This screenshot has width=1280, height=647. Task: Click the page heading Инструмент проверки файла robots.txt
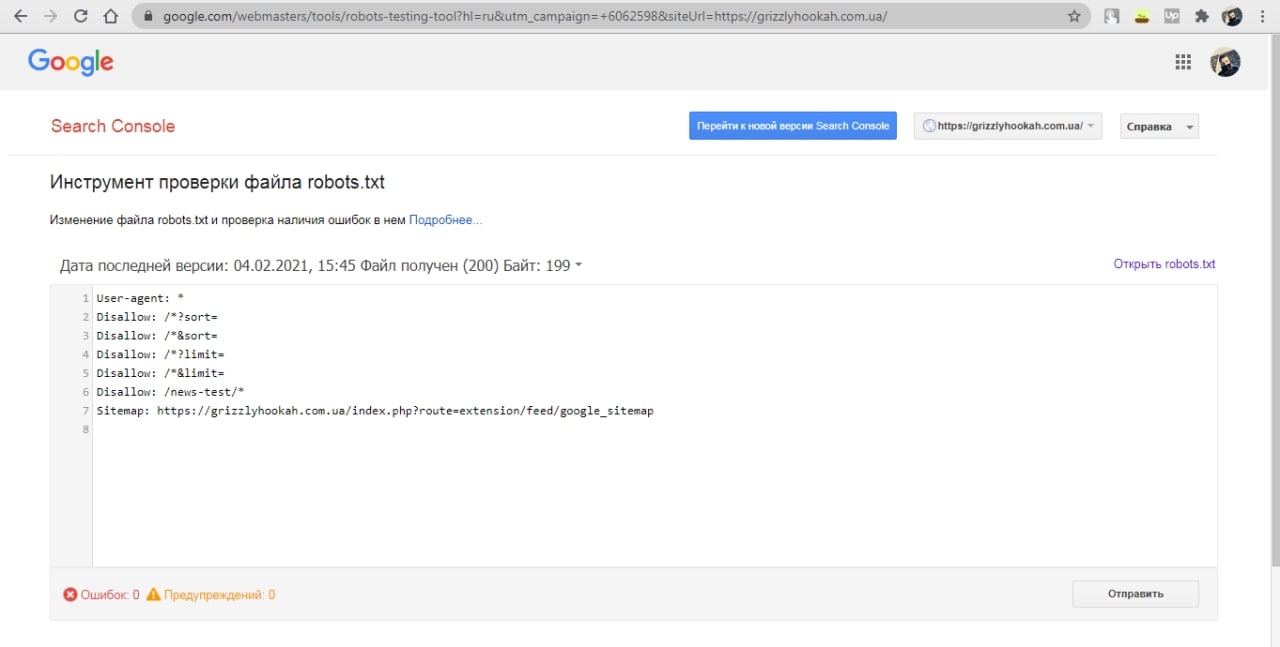[217, 183]
